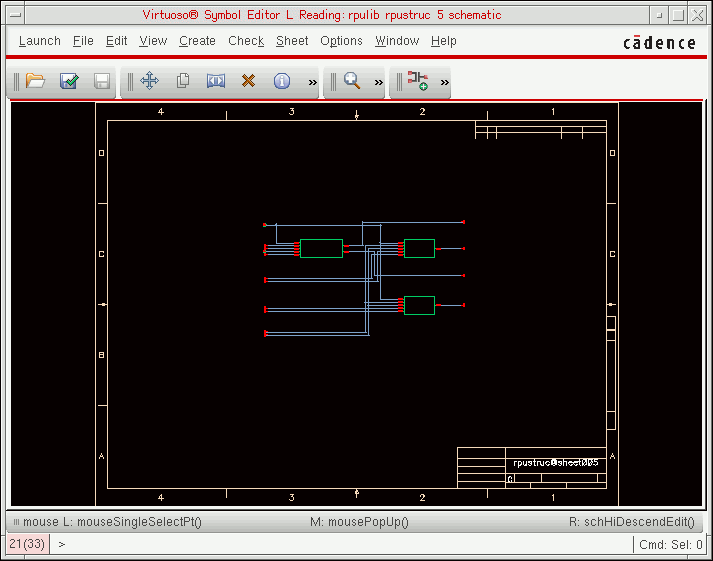Open the Launch menu
The image size is (713, 561).
[40, 41]
